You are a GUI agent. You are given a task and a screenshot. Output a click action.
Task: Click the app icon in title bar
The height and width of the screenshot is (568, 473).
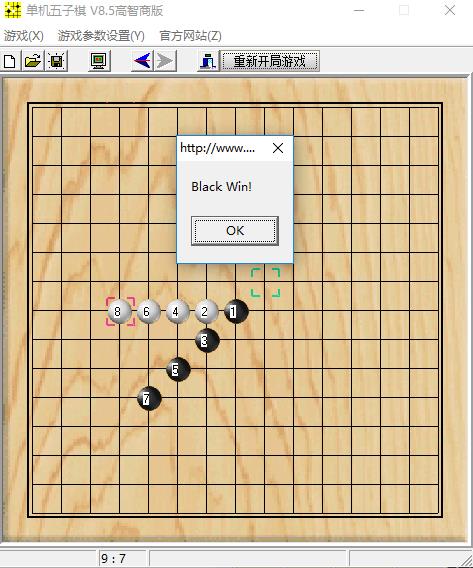pos(13,10)
